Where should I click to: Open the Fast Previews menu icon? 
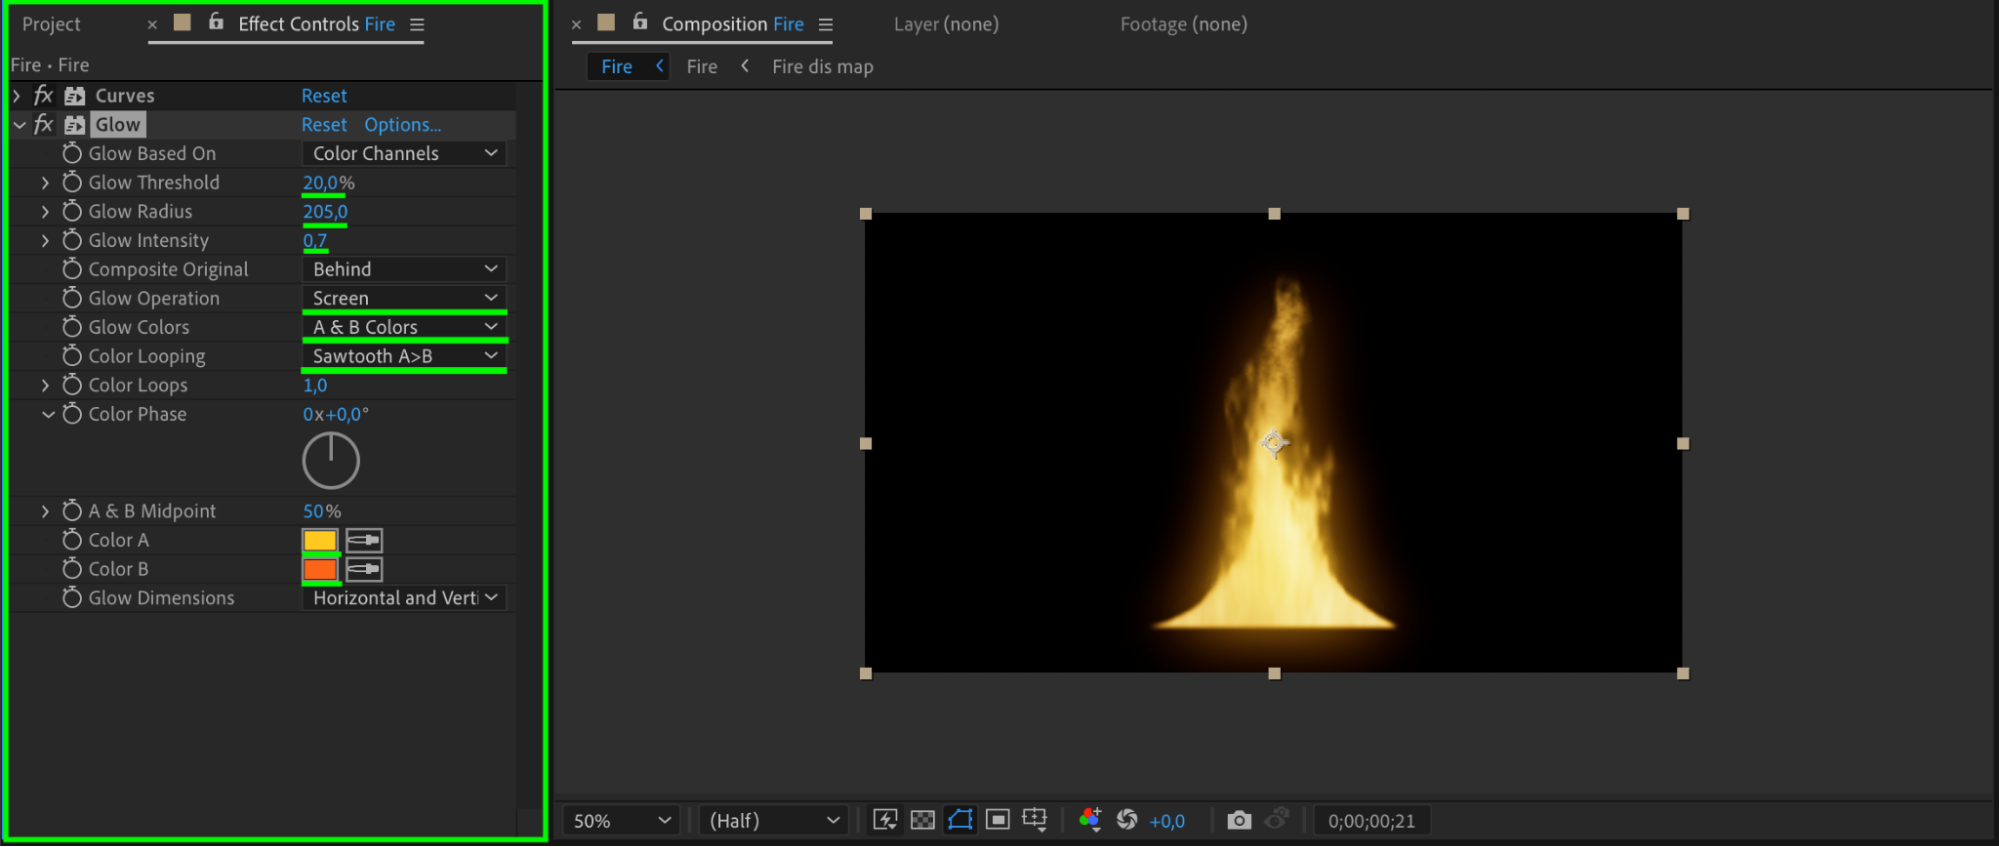pyautogui.click(x=885, y=820)
